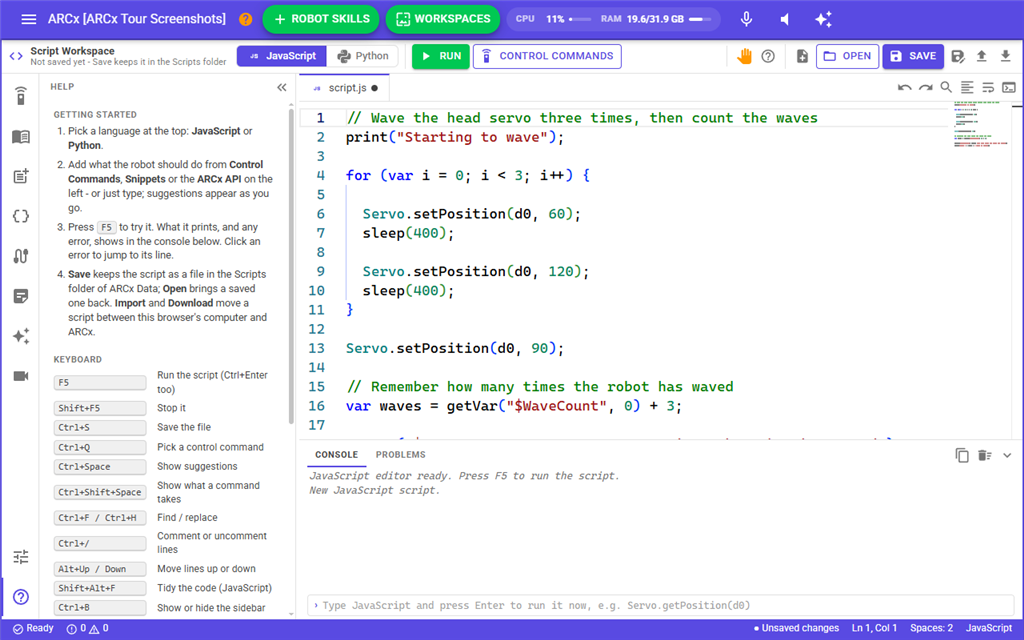Download the script with download icon

tap(1006, 56)
